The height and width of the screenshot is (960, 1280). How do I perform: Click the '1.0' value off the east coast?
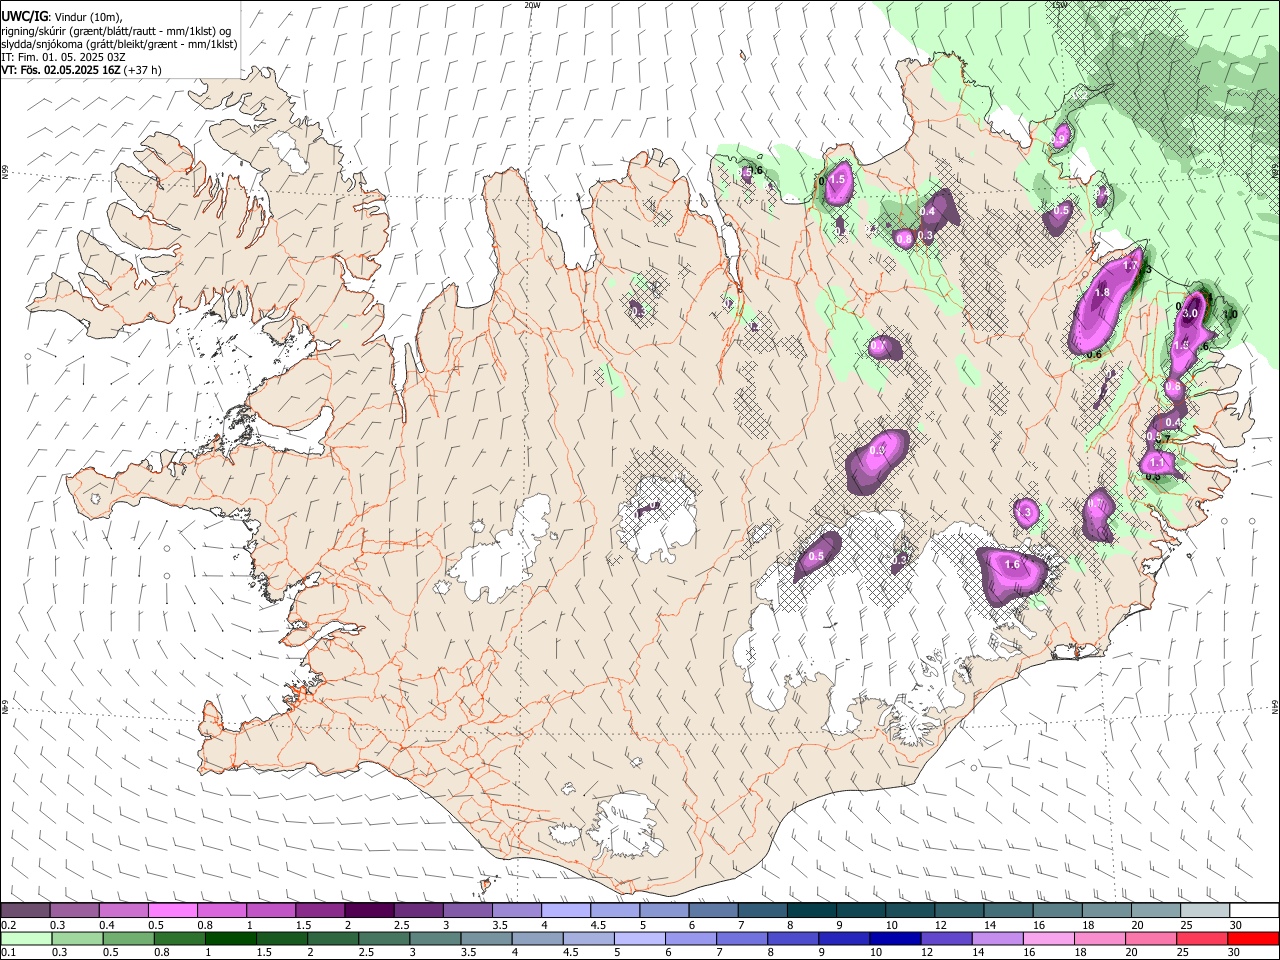(x=1230, y=314)
